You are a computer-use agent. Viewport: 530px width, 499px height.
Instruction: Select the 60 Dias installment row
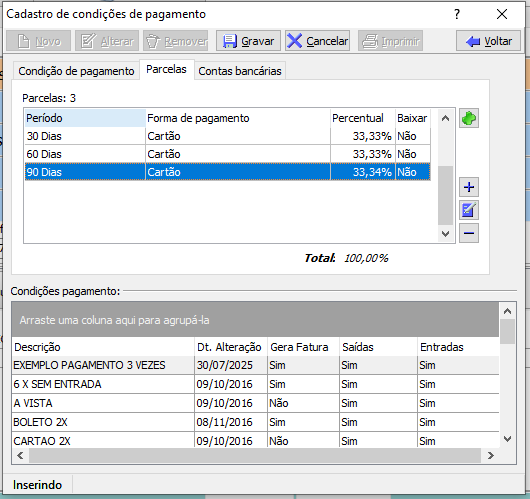point(227,154)
